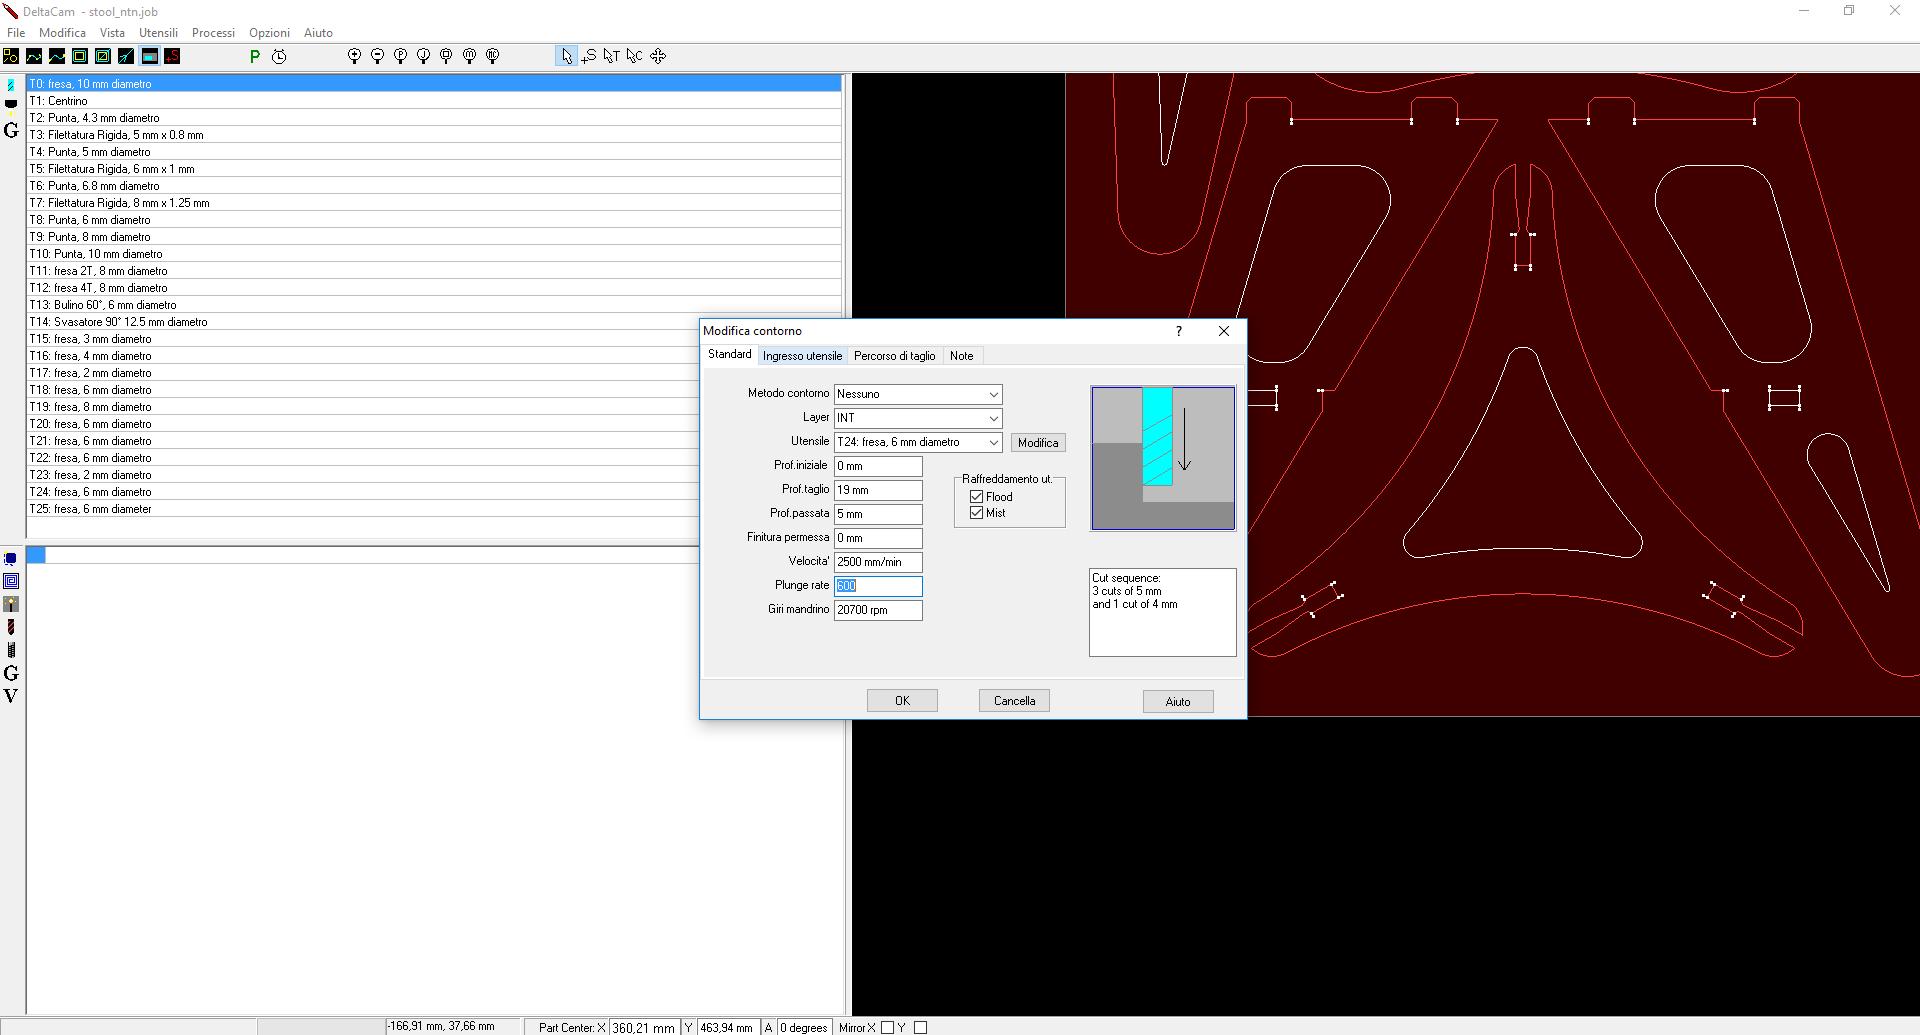Switch to the Note tab
Image resolution: width=1920 pixels, height=1035 pixels.
[x=962, y=356]
